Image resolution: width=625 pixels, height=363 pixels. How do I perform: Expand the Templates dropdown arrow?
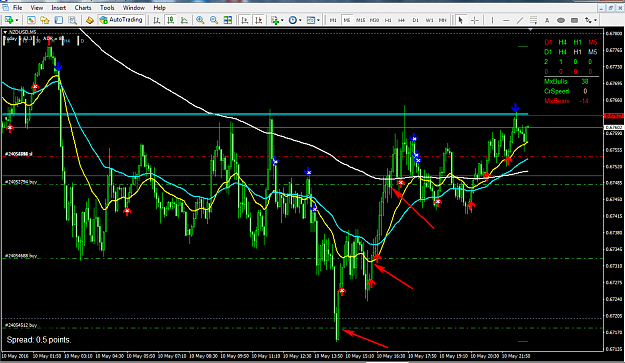(318, 20)
